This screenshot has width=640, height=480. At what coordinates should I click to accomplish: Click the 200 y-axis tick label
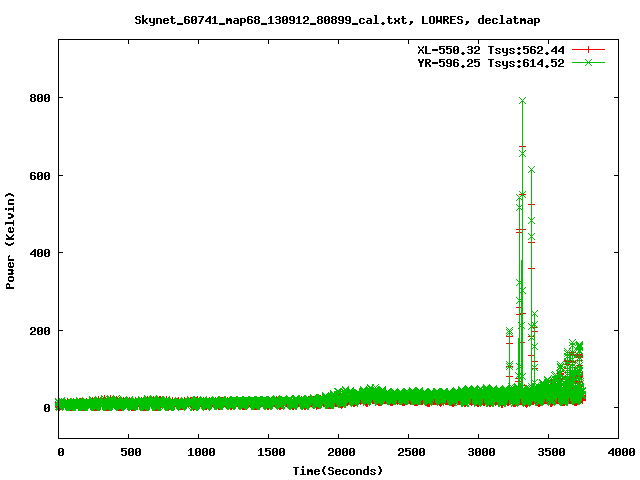click(x=40, y=331)
